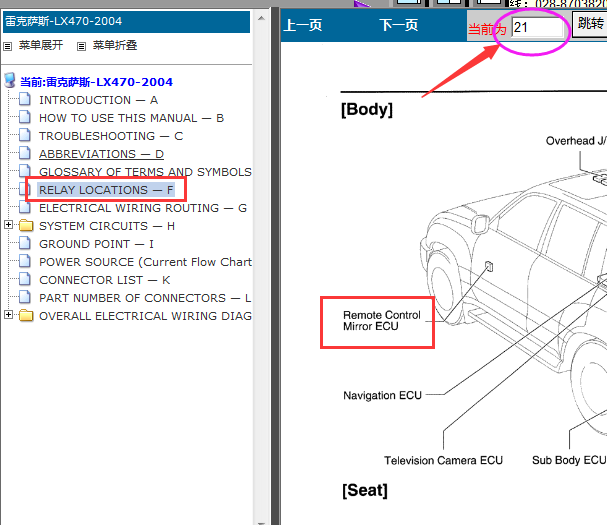The height and width of the screenshot is (525, 607).
Task: Expand OVERALL ELECTRICAL WIRING DIAGRAM node
Action: [x=8, y=315]
